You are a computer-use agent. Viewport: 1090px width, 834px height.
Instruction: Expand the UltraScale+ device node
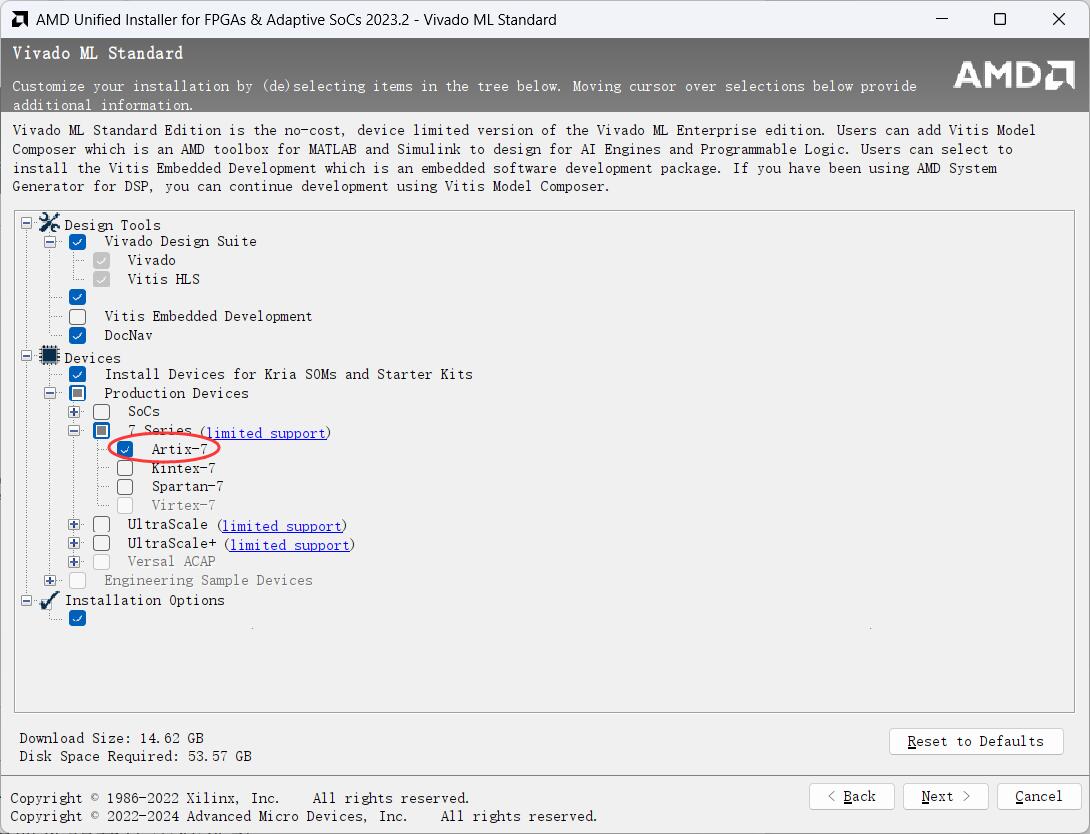74,544
